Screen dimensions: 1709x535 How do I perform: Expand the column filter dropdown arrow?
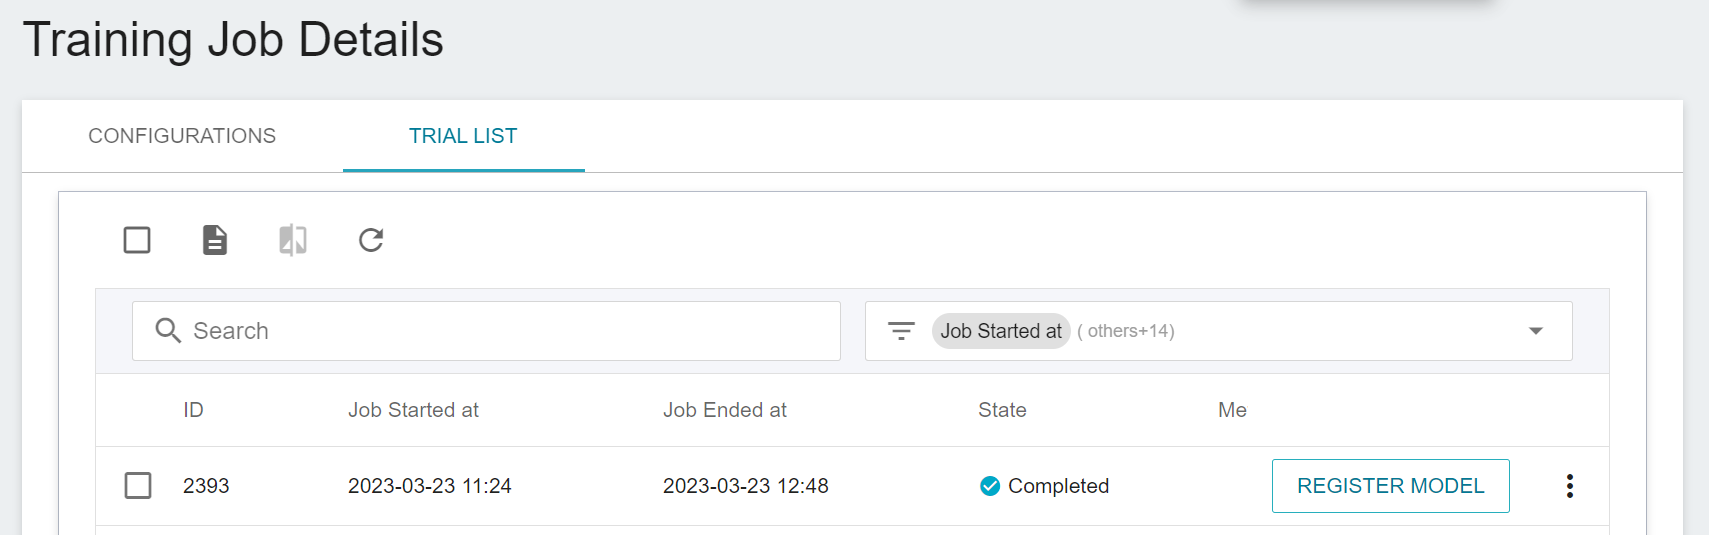[1536, 331]
